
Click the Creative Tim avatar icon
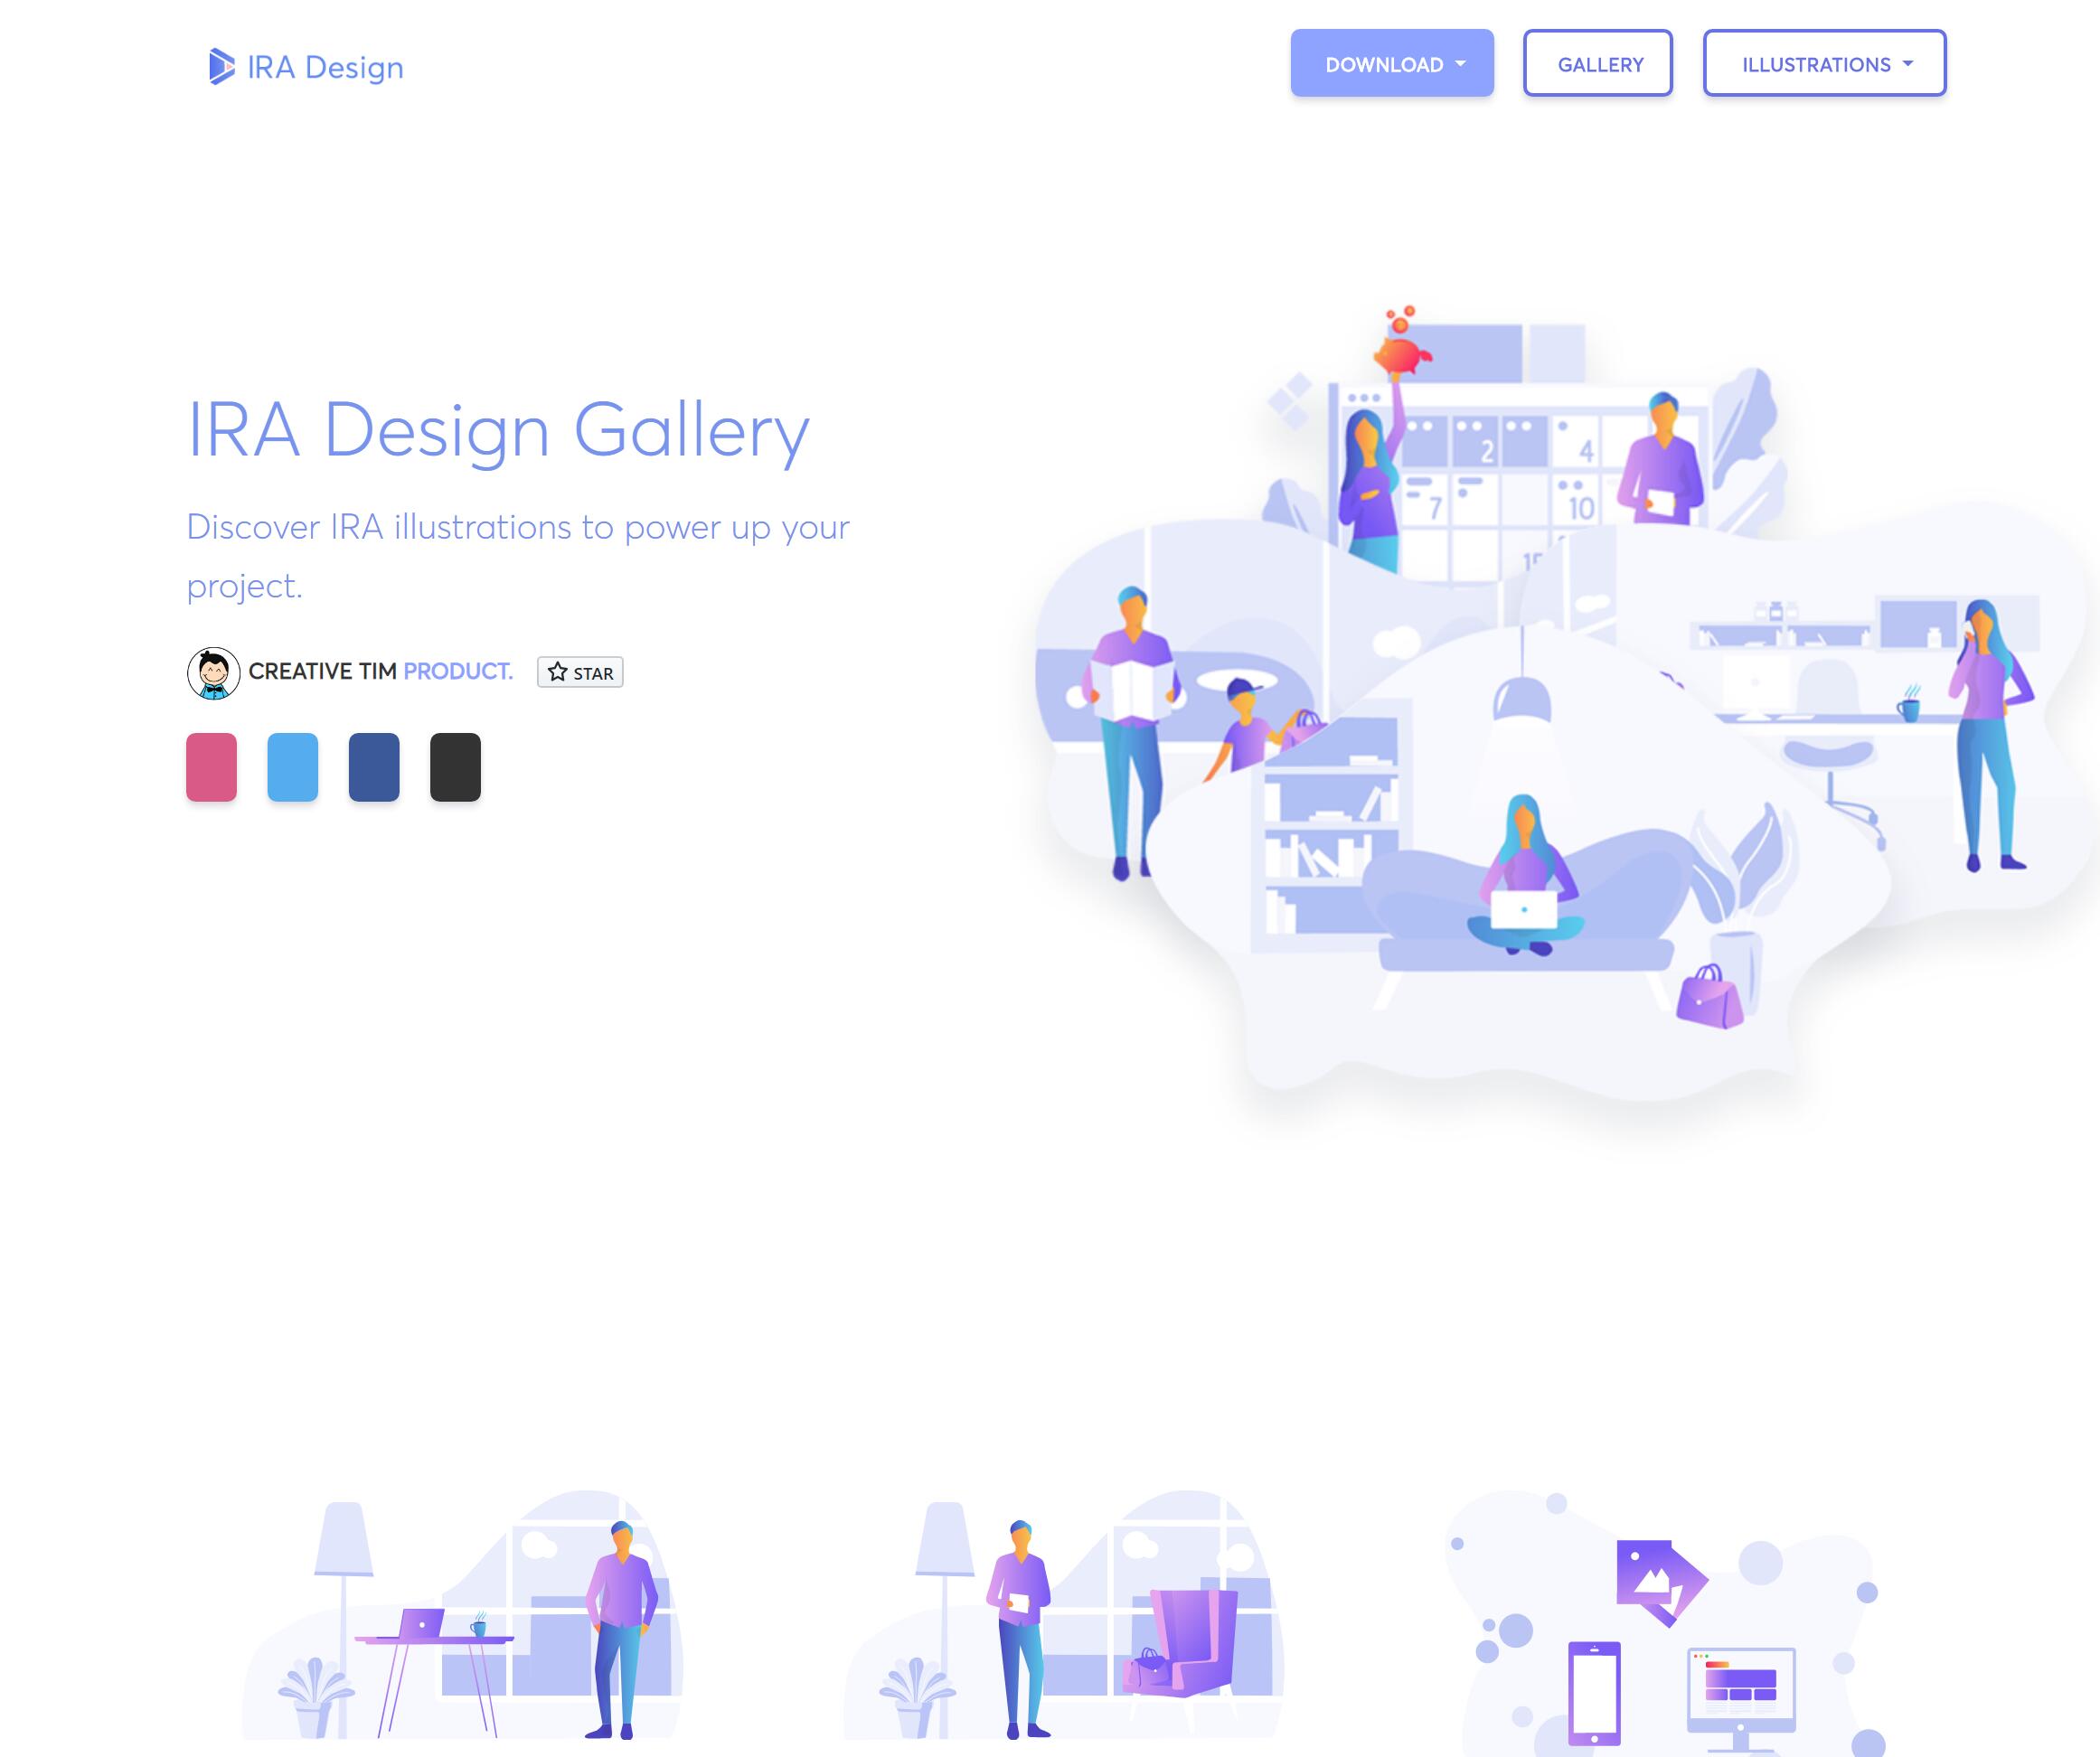tap(213, 672)
